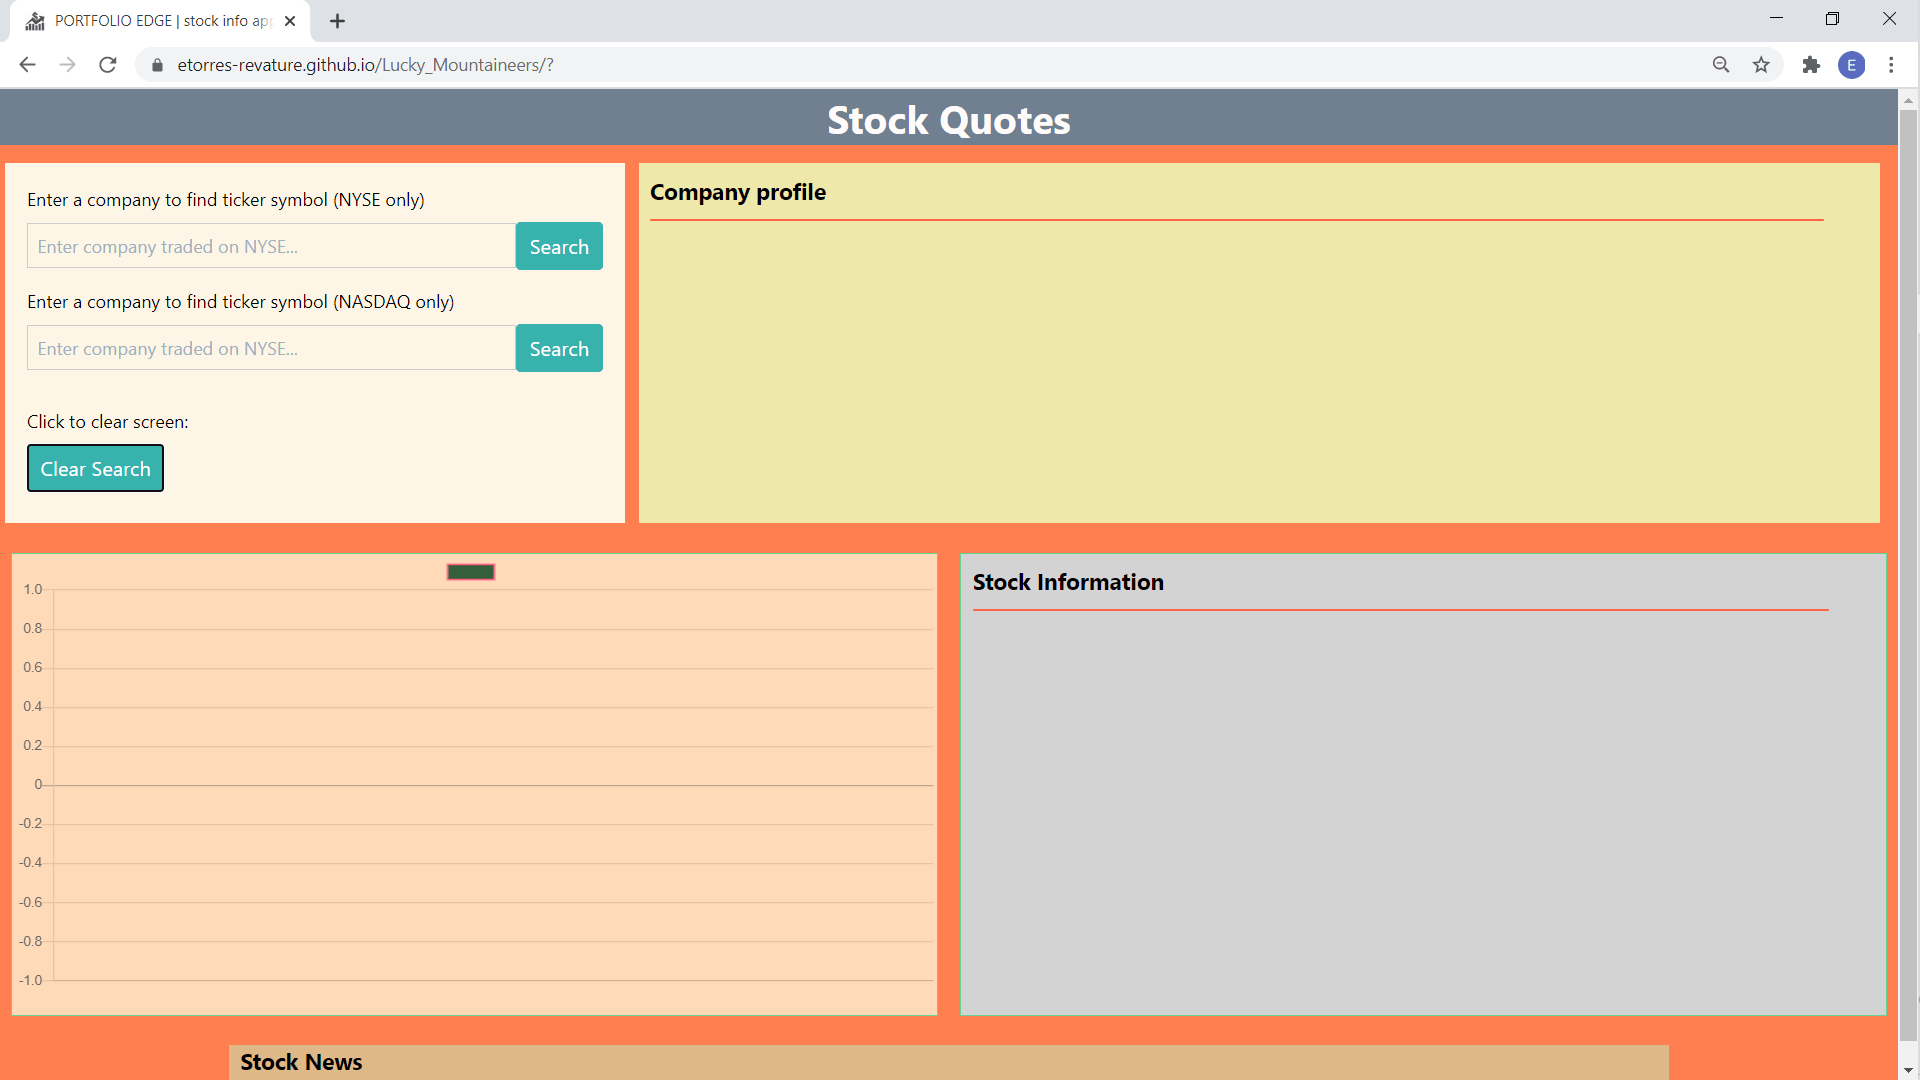This screenshot has height=1080, width=1920.
Task: Open the zoom magnifier in address bar
Action: (1720, 65)
